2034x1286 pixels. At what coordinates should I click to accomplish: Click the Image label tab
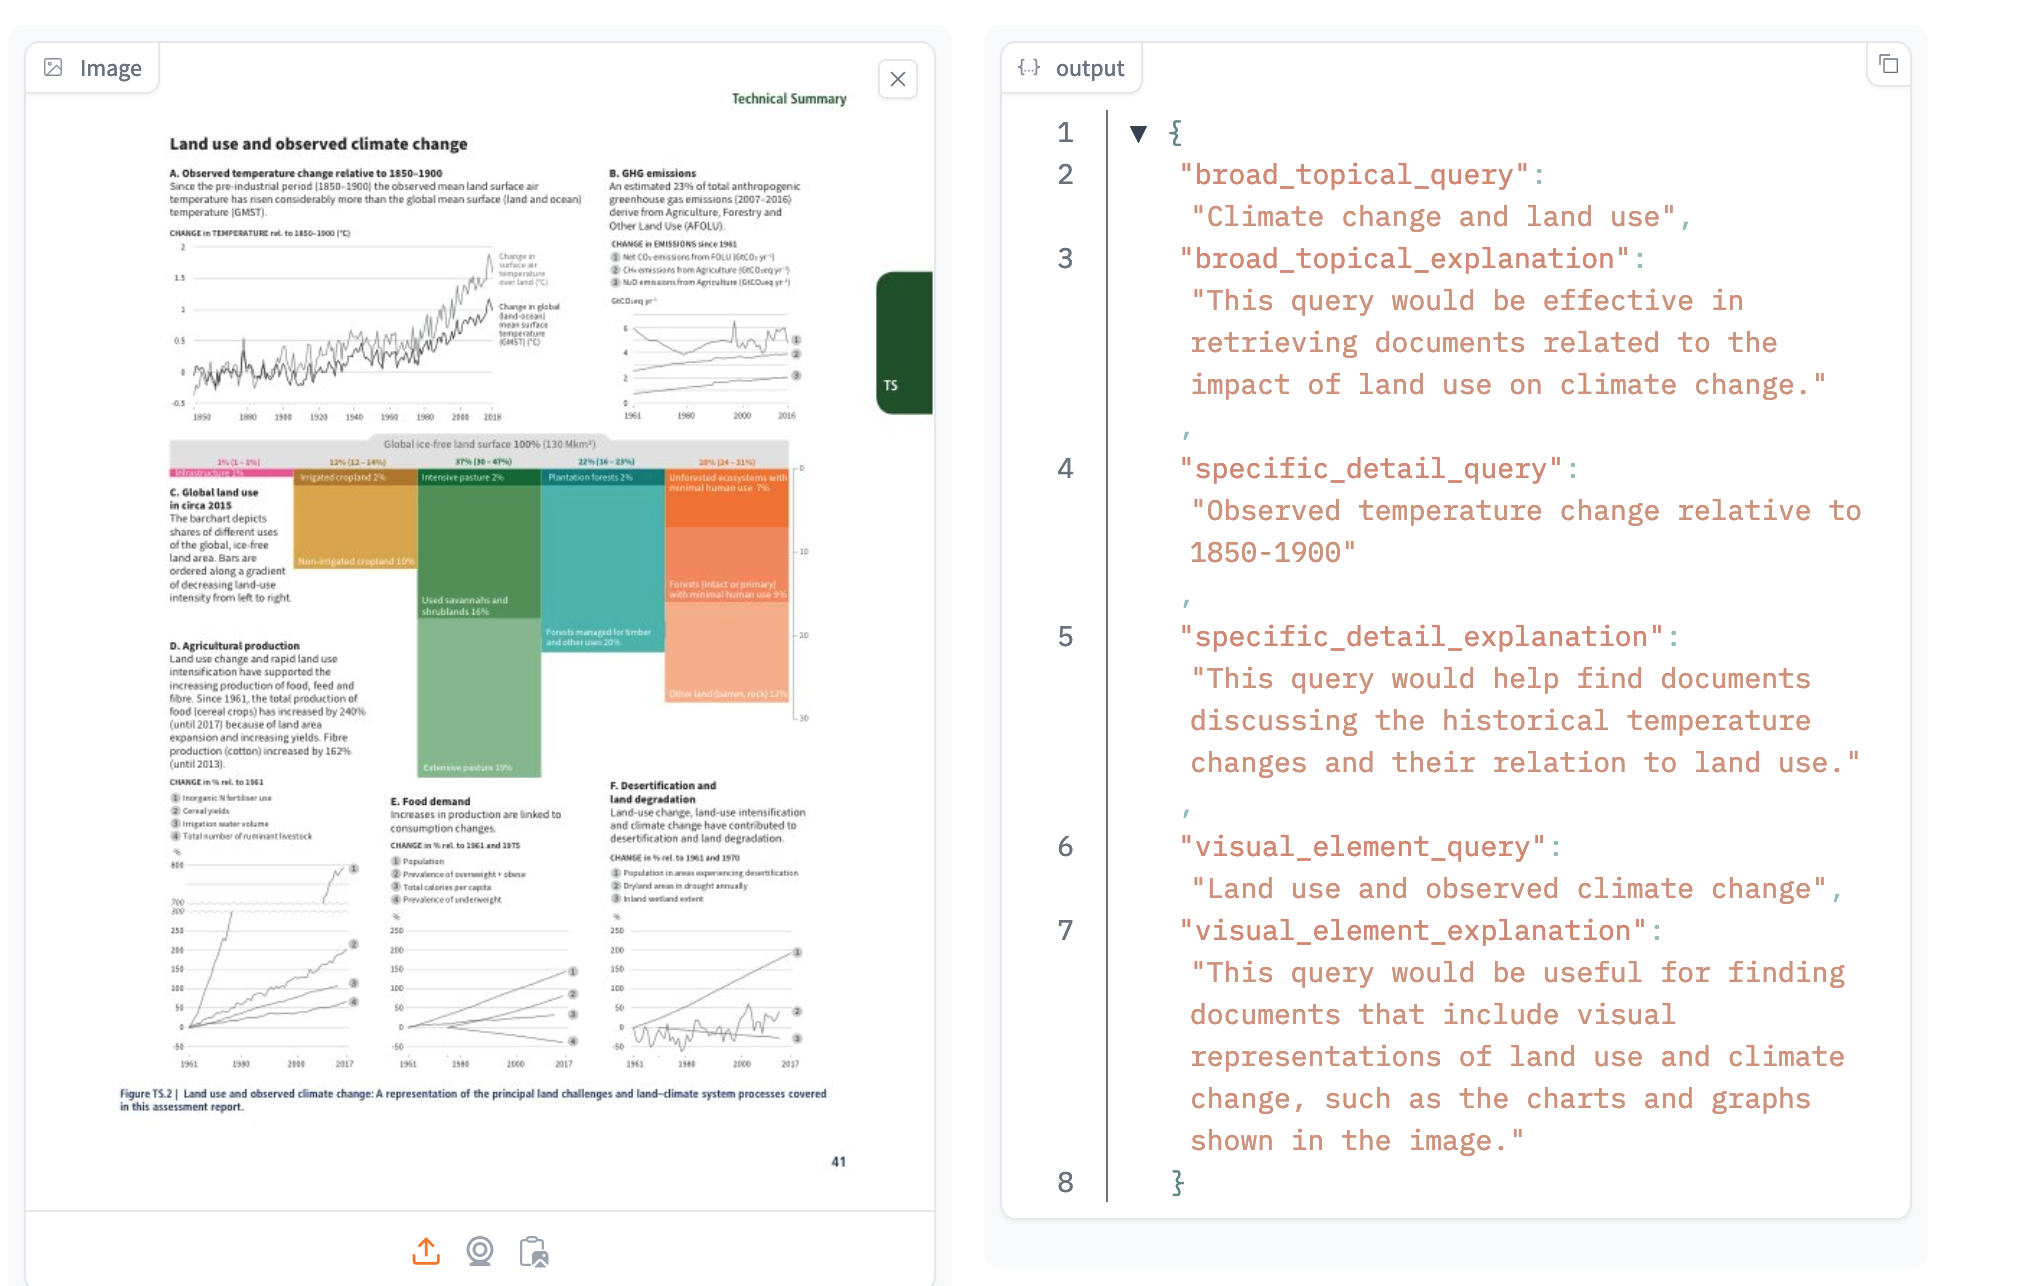[x=110, y=68]
